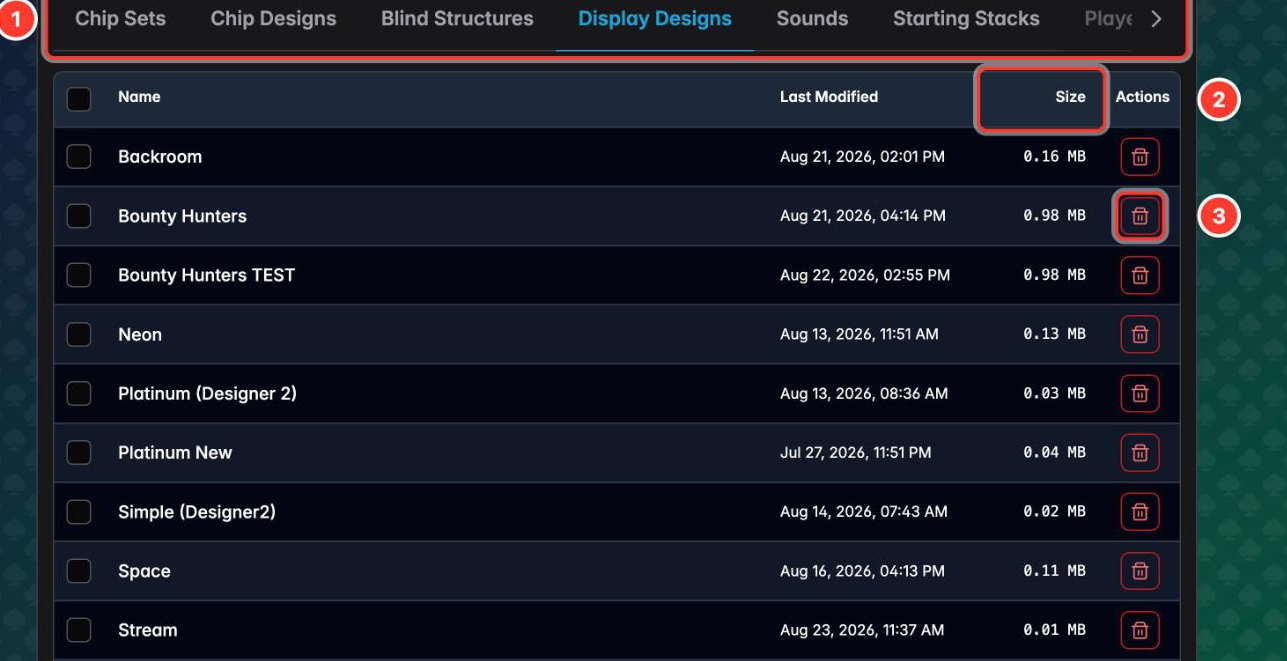Image resolution: width=1287 pixels, height=661 pixels.
Task: Check the Backroom row checkbox
Action: coord(79,157)
